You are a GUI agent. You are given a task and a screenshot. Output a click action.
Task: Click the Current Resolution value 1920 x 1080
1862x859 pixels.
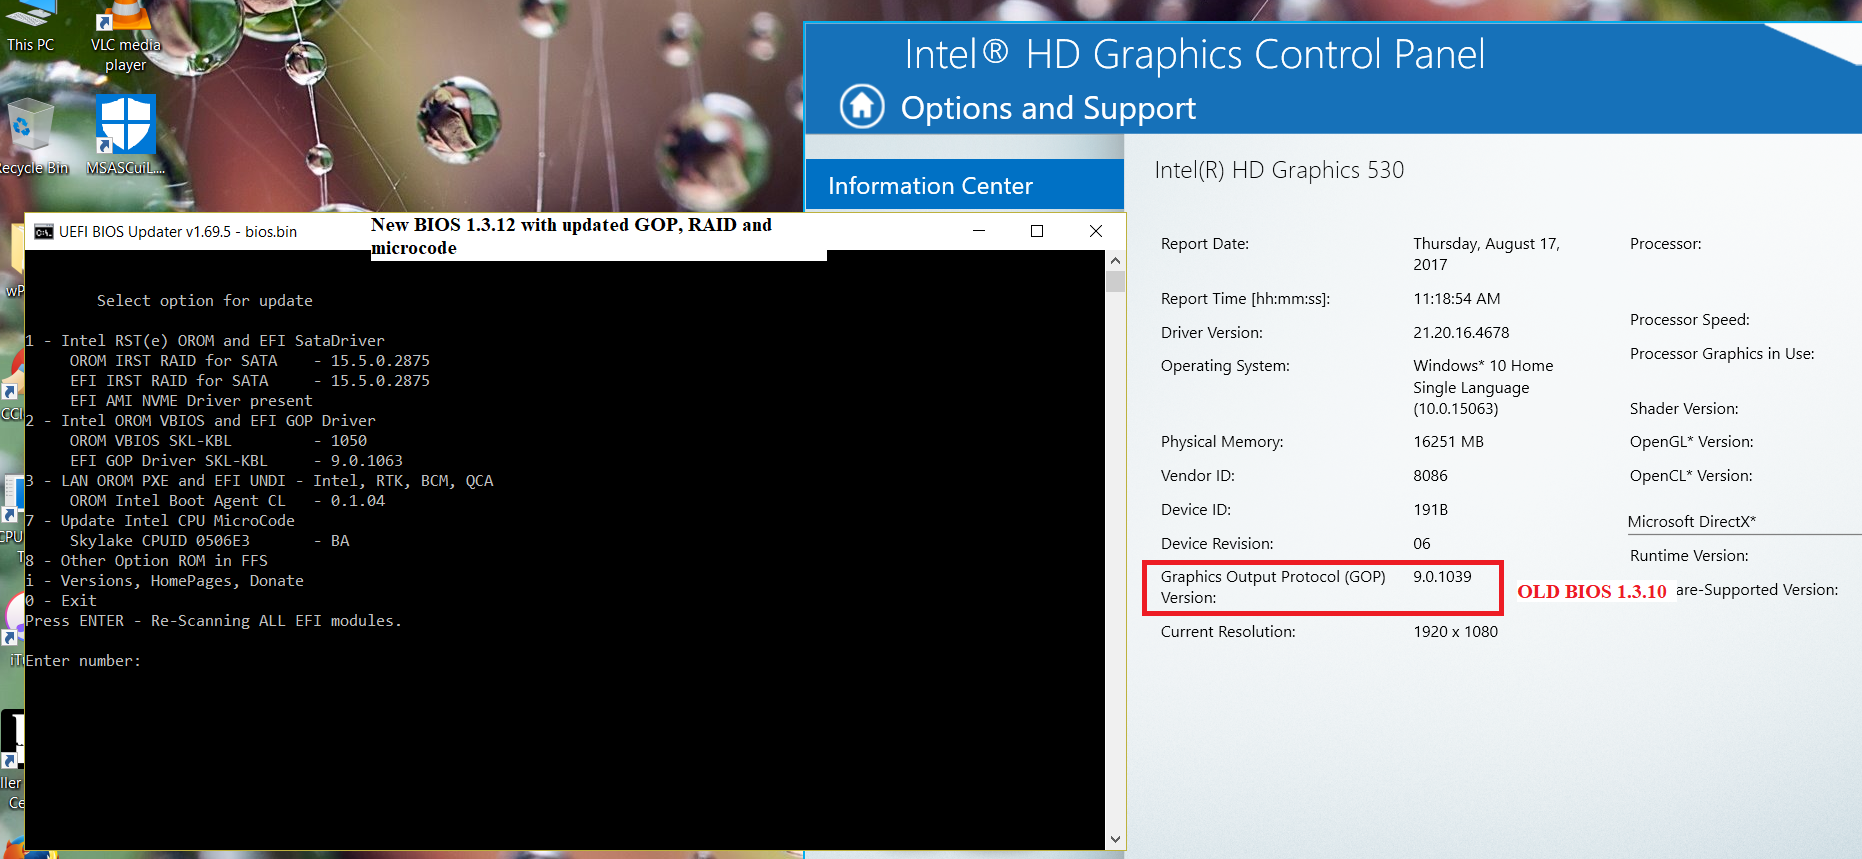tap(1455, 632)
